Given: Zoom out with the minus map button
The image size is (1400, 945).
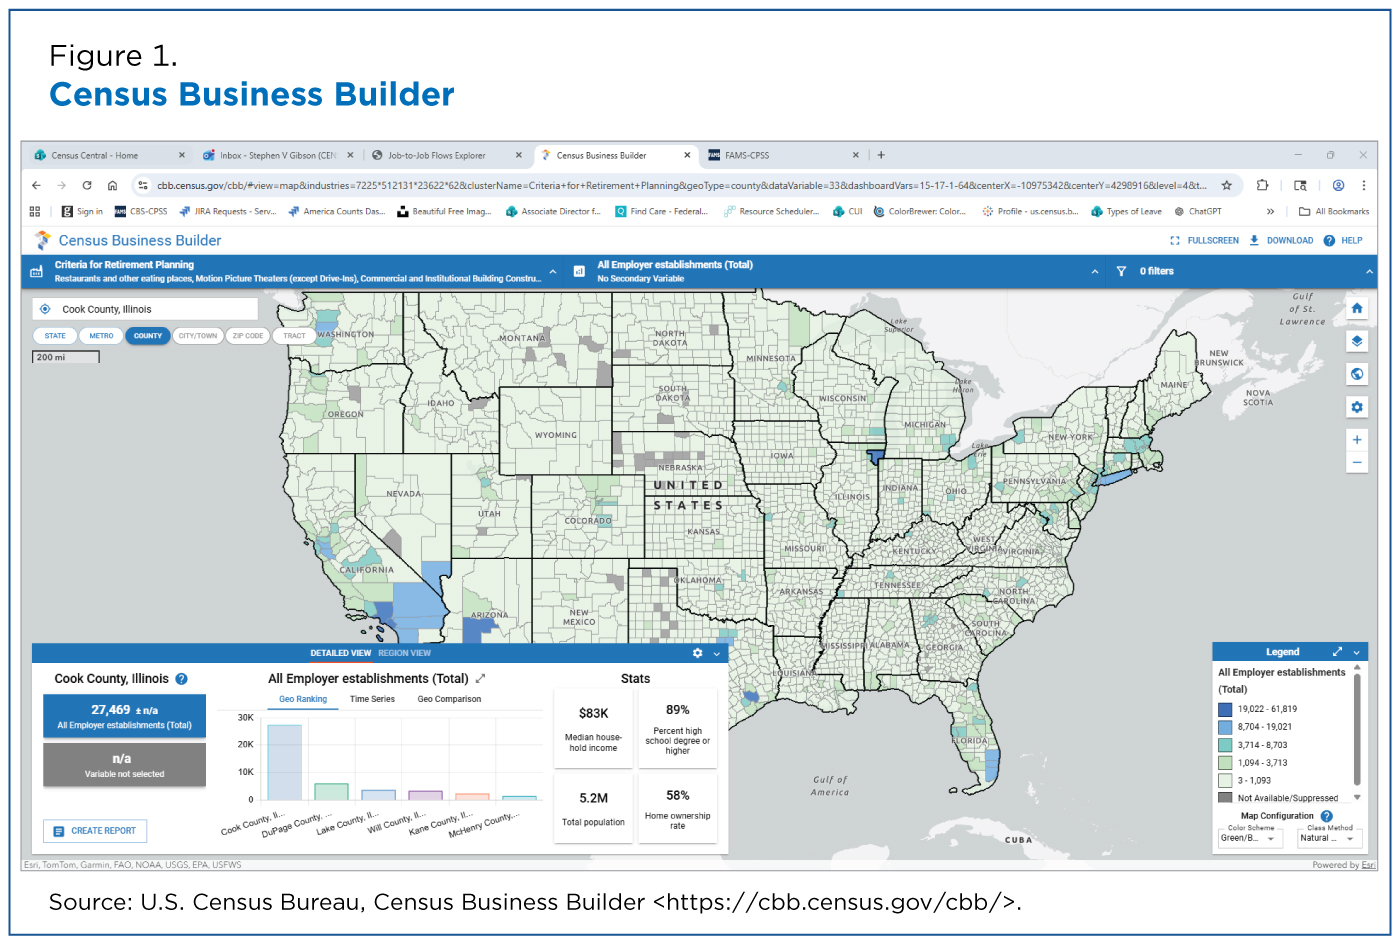Looking at the screenshot, I should (x=1357, y=462).
